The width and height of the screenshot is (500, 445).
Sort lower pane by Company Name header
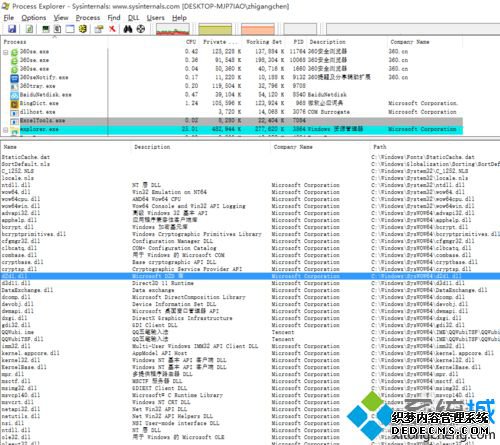[x=293, y=147]
